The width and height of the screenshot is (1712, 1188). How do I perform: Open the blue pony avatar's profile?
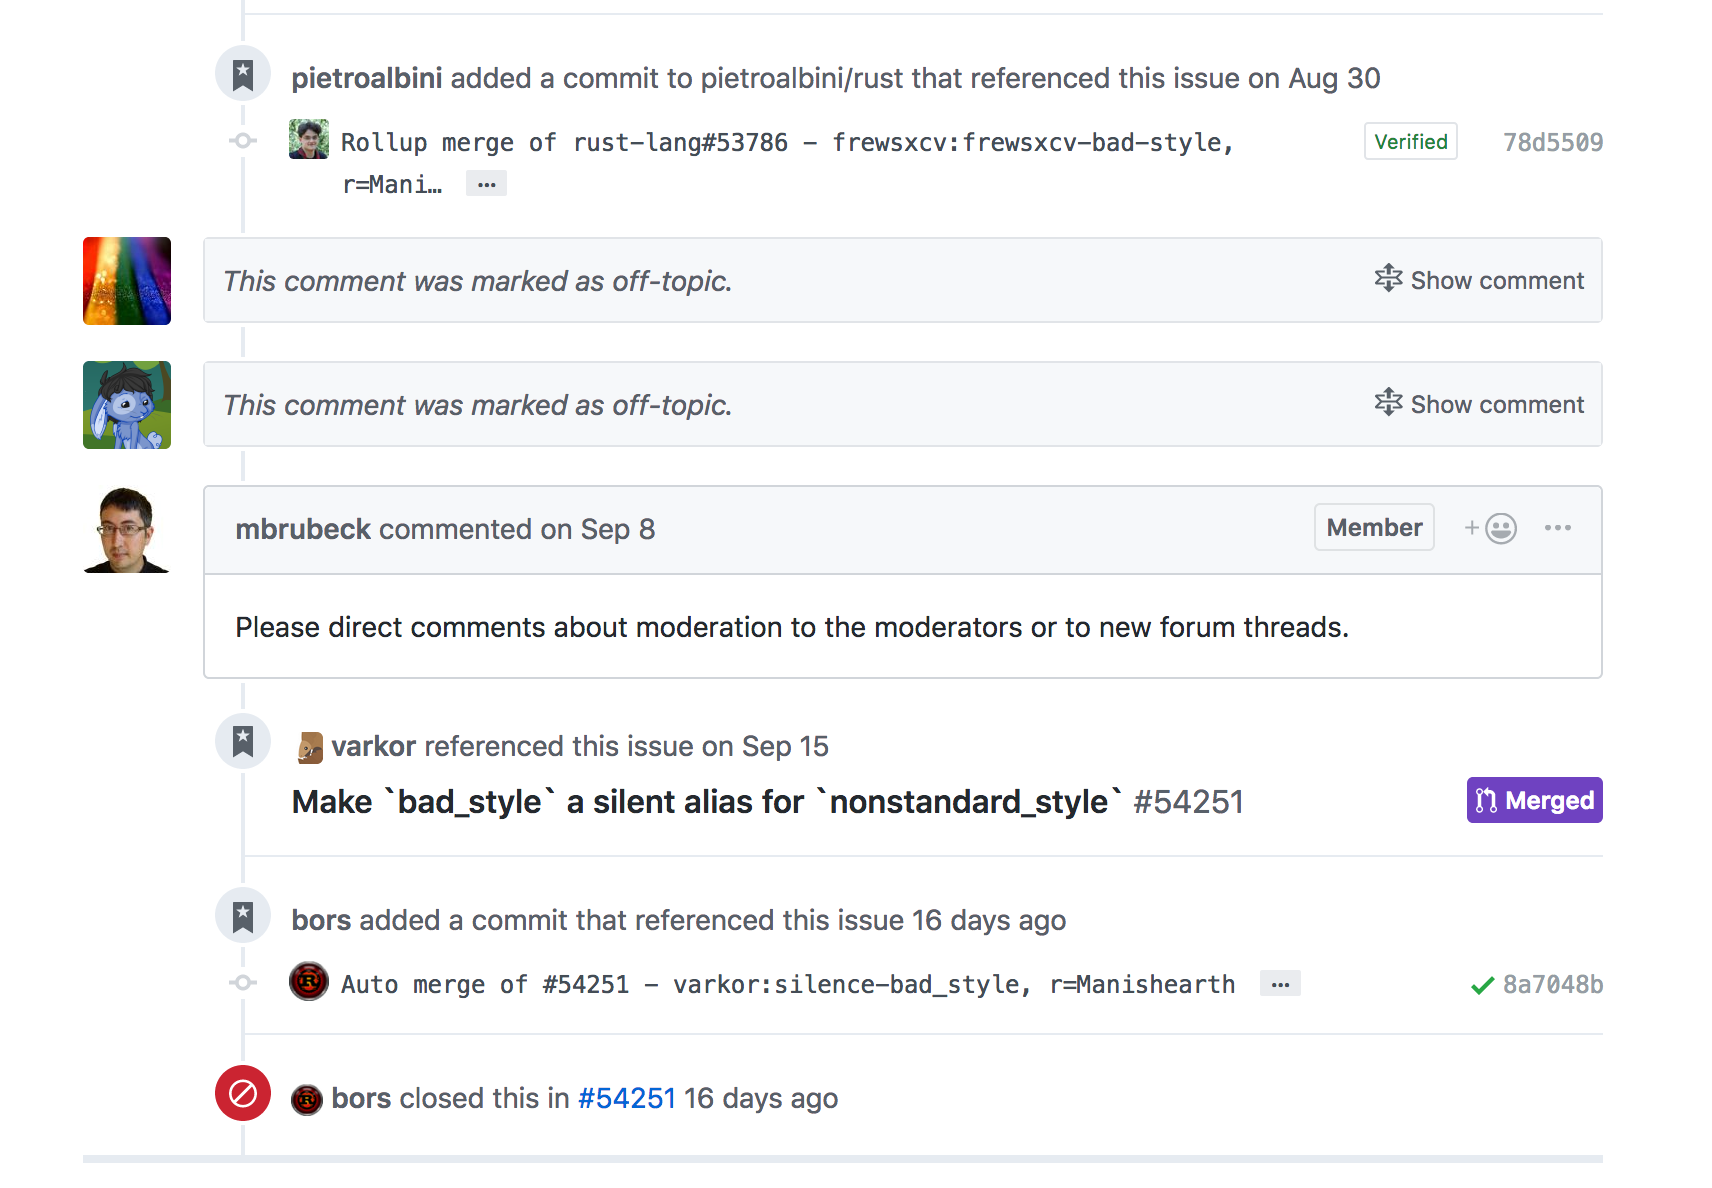click(x=127, y=405)
